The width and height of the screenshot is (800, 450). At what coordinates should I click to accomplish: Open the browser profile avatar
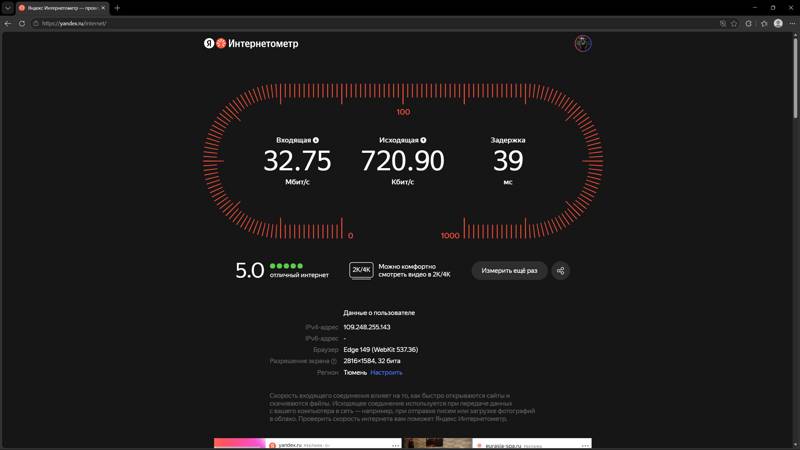tap(778, 23)
